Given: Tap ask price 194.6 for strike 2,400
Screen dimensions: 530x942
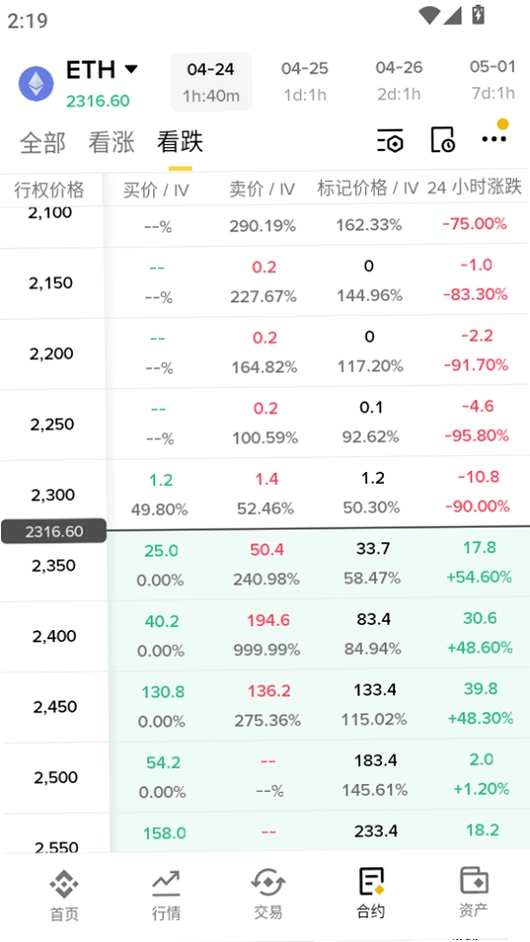Looking at the screenshot, I should 268,621.
